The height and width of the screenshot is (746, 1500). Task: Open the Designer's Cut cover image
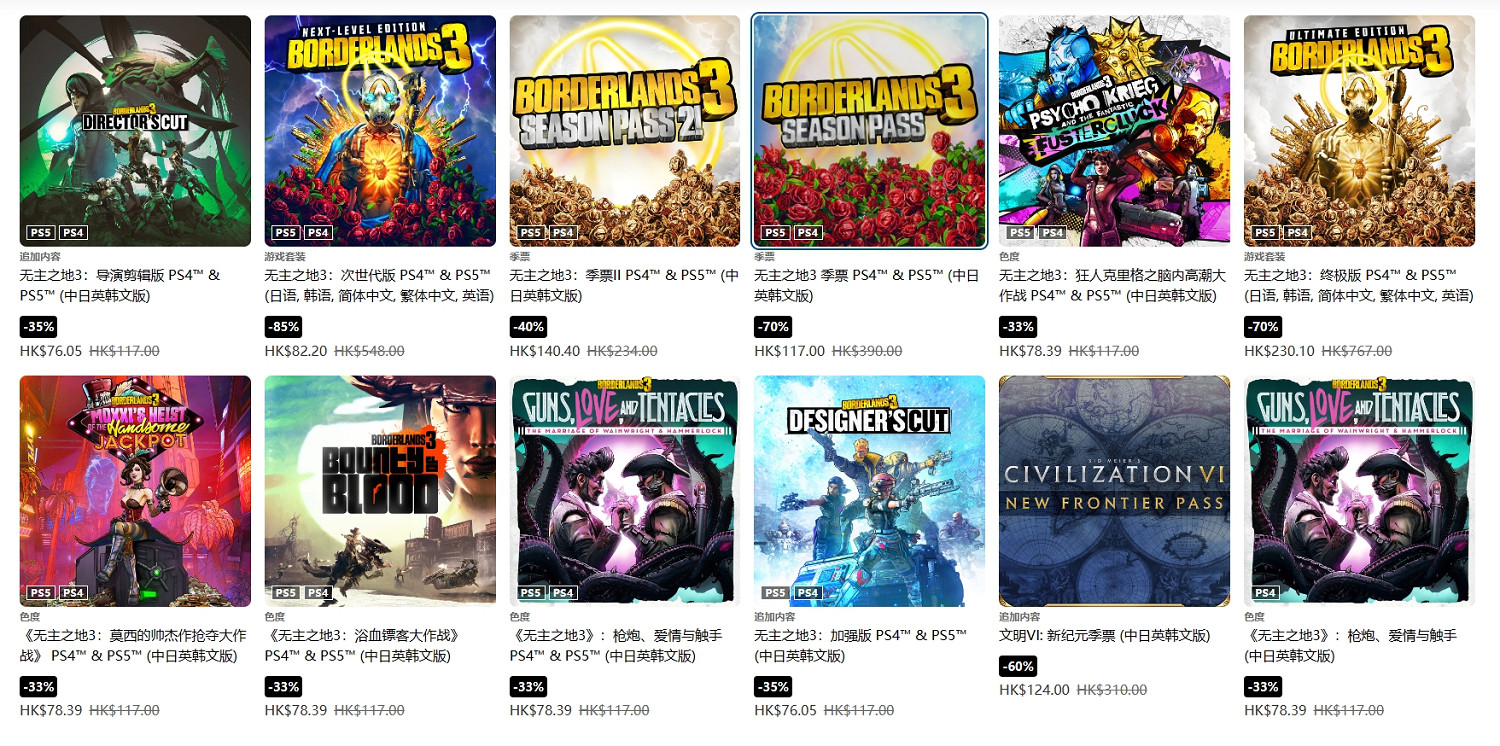pos(870,491)
